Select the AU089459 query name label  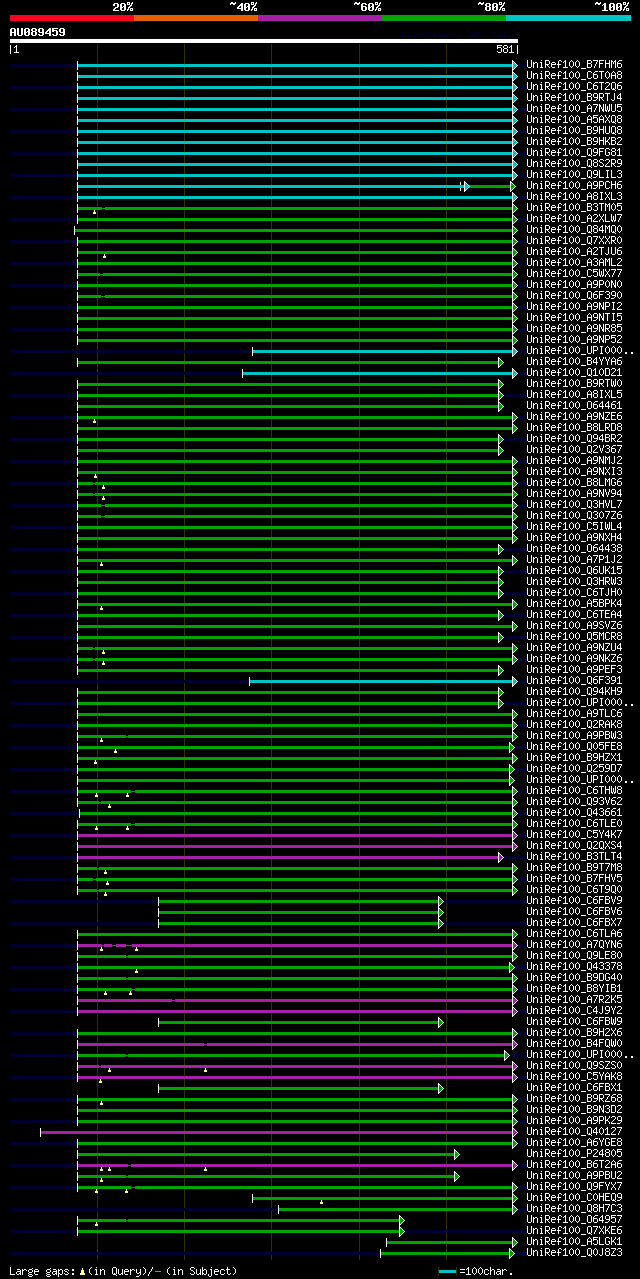[38, 32]
